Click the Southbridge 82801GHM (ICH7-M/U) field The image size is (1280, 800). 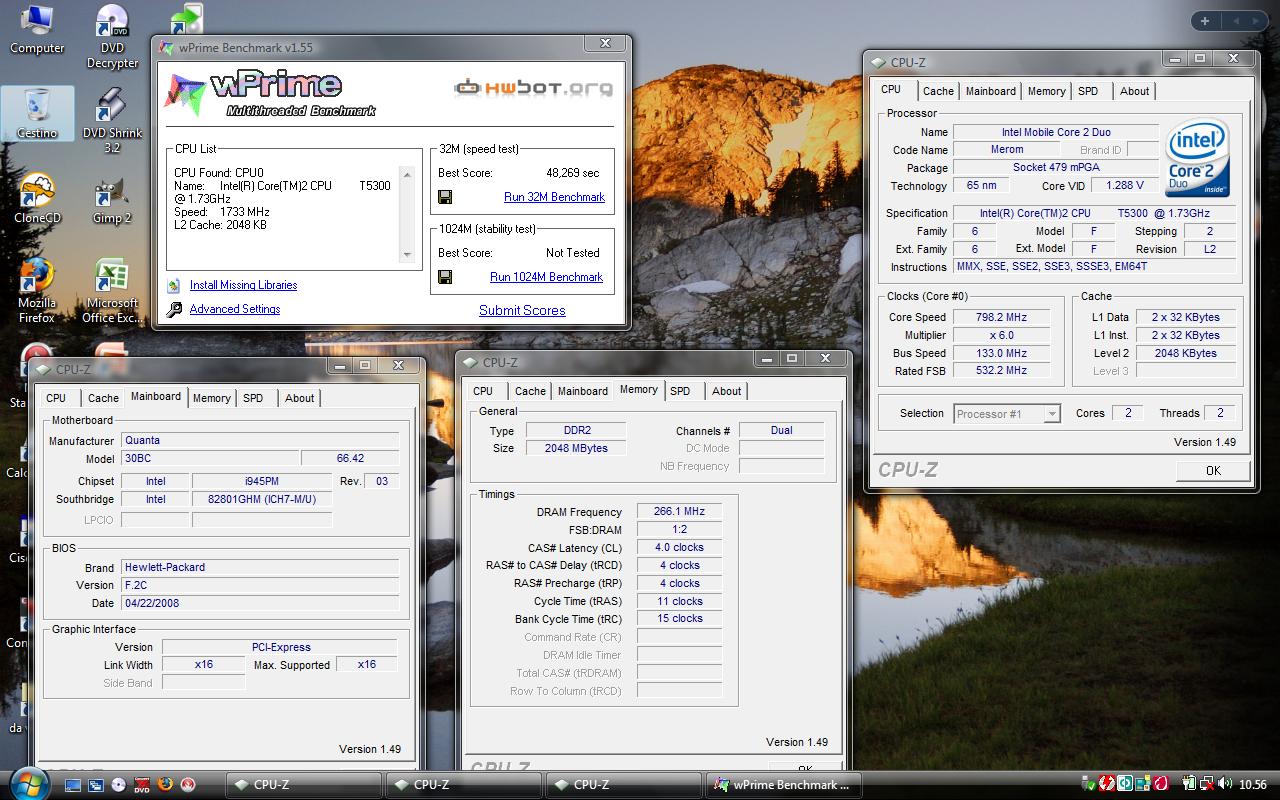(x=262, y=499)
